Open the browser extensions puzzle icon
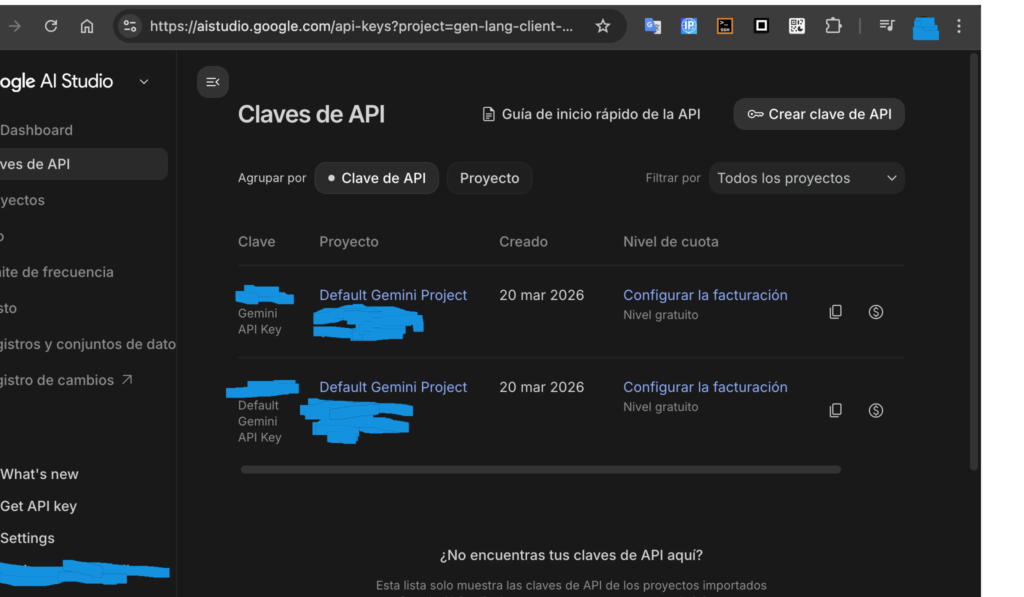Viewport: 1024px width, 597px height. tap(833, 26)
